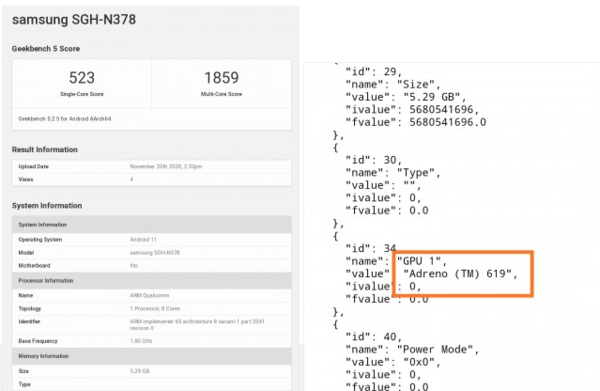Select the "5.29 GB" value in JSON

432,97
